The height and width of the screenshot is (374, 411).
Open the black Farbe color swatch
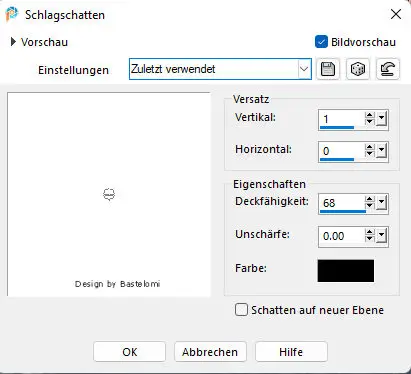coord(346,271)
